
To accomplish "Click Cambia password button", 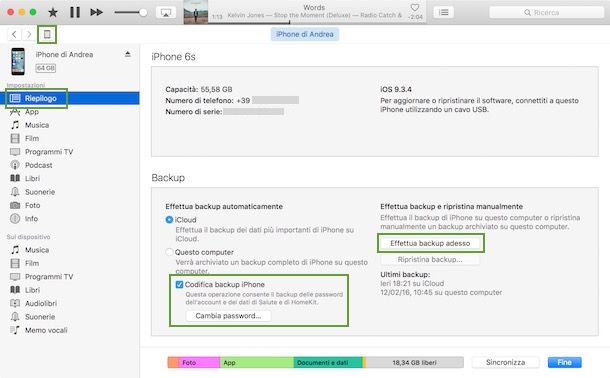I will pyautogui.click(x=228, y=316).
